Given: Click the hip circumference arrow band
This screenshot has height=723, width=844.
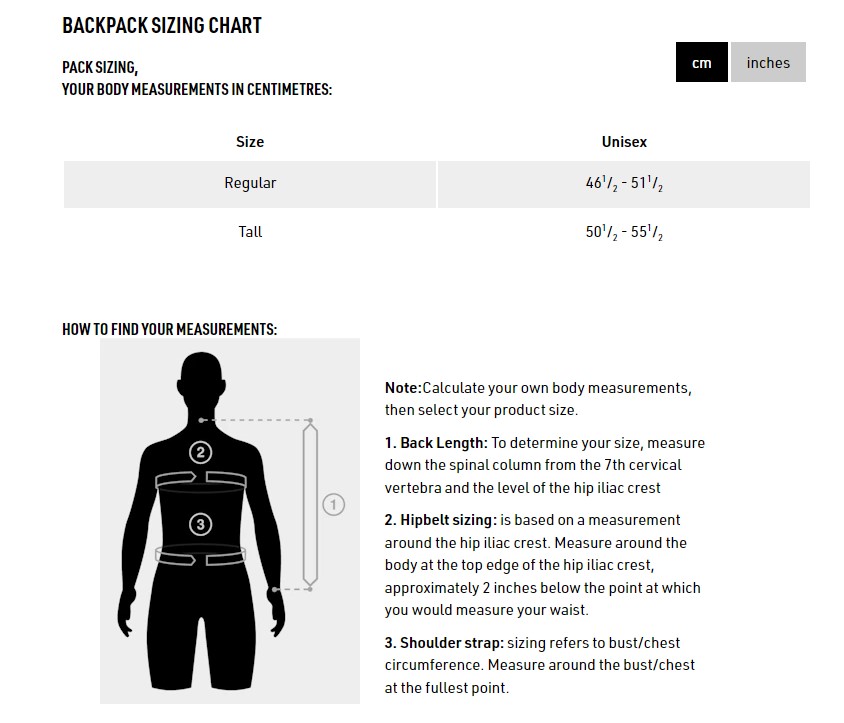Looking at the screenshot, I should (x=200, y=555).
